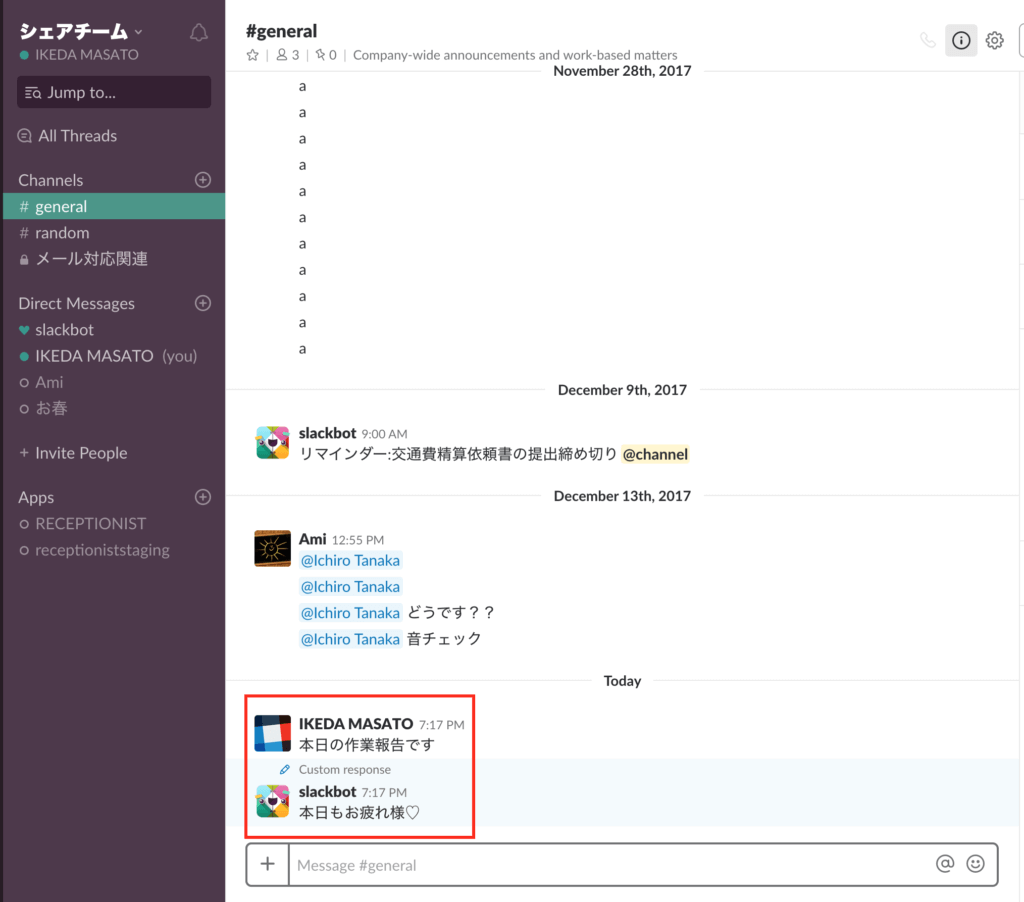Start a call with phone icon
The image size is (1024, 902).
point(928,40)
